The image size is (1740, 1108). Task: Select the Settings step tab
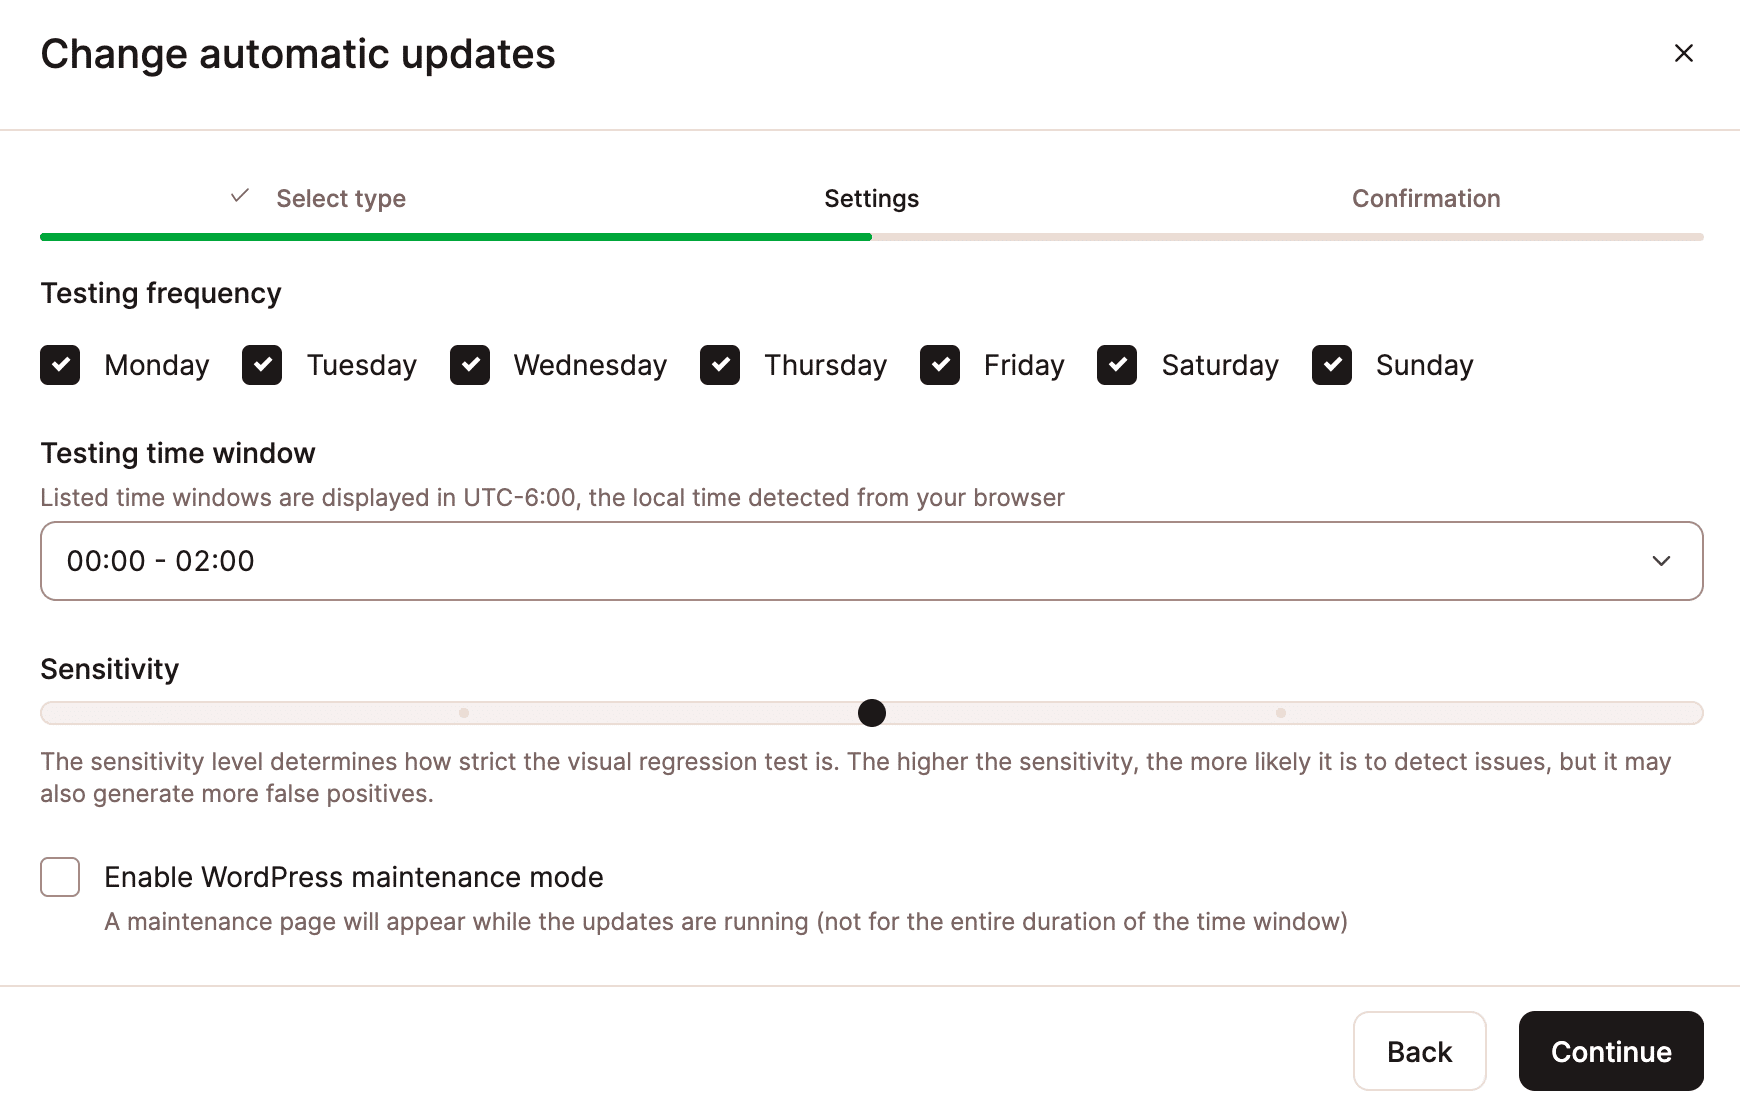[871, 199]
